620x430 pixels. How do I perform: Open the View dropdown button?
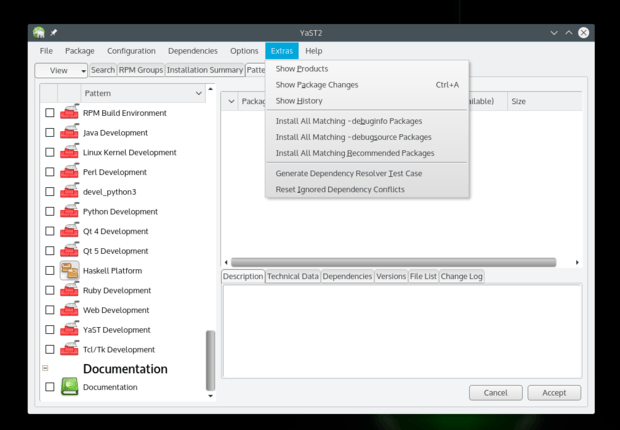[x=61, y=70]
